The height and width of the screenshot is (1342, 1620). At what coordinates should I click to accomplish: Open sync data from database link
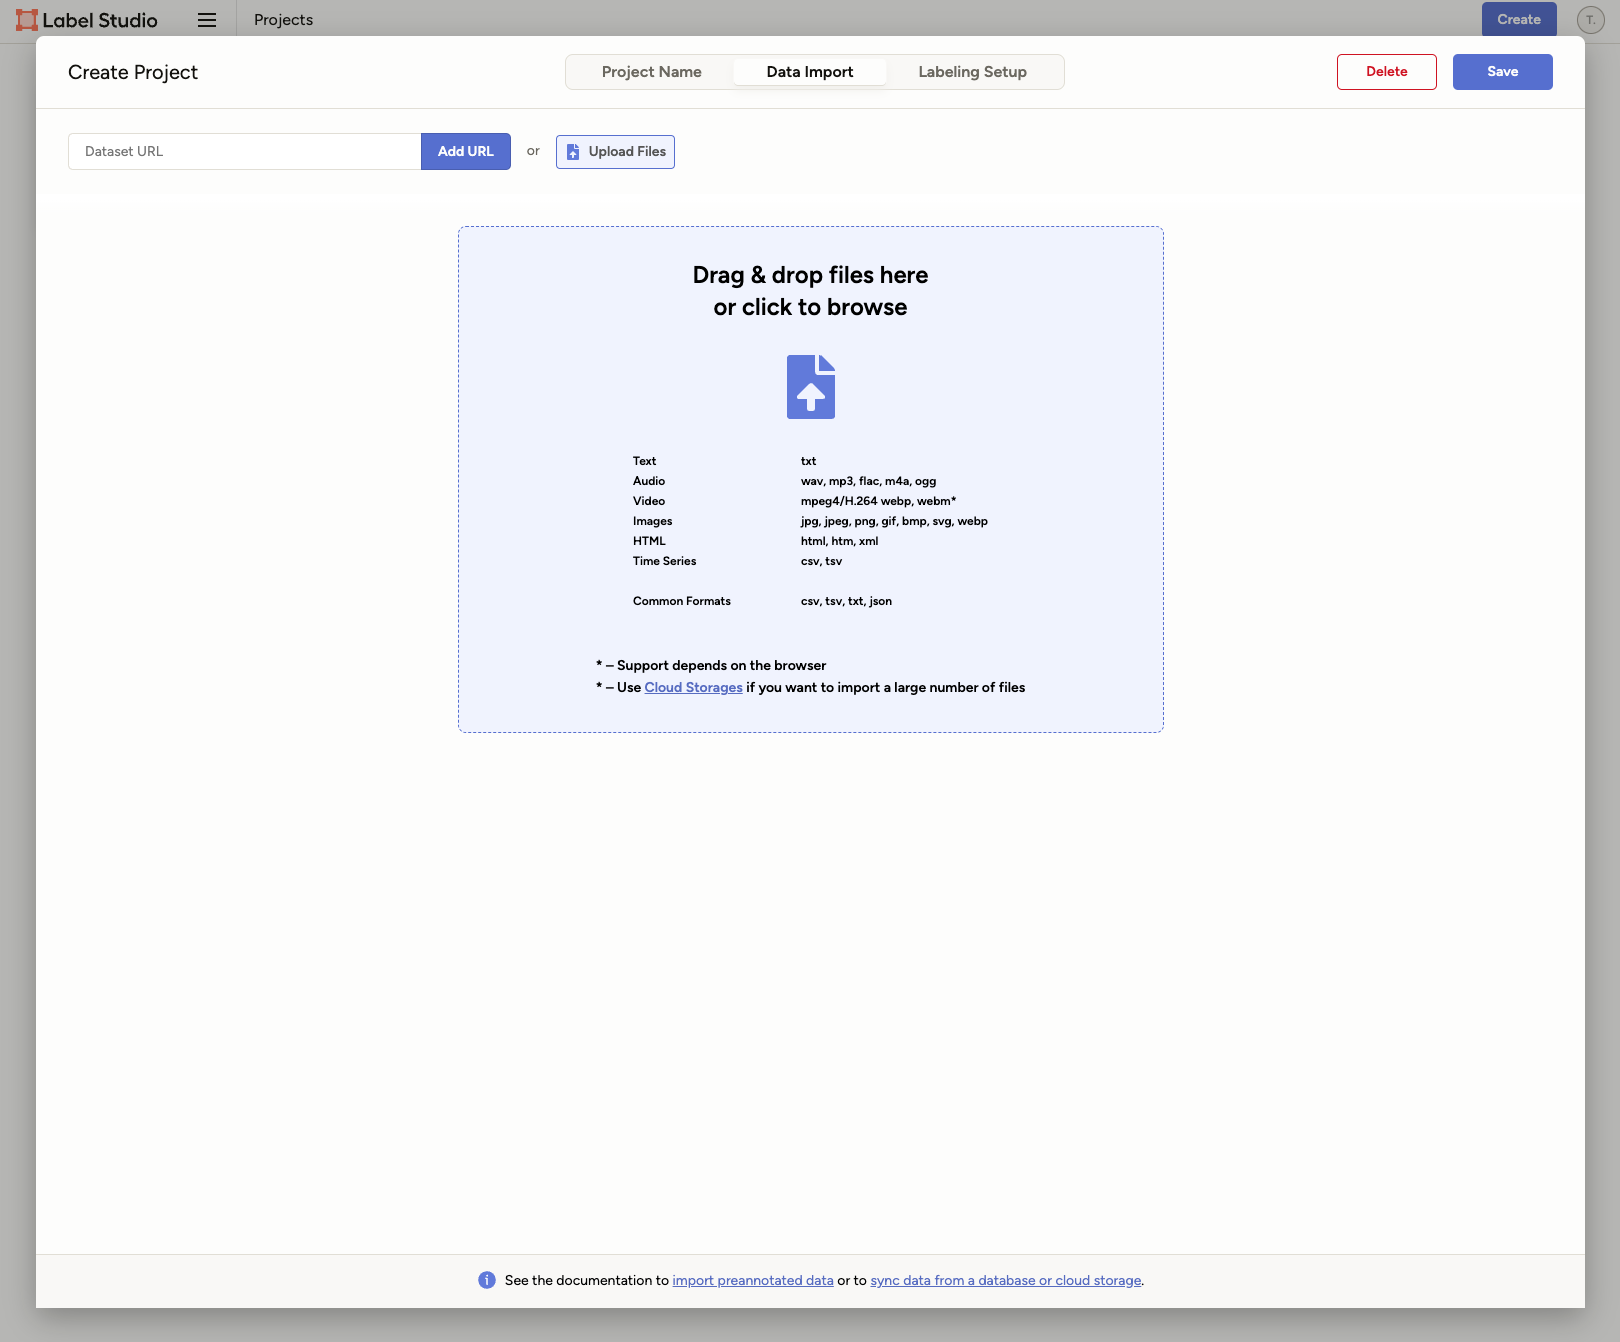tap(1006, 1280)
